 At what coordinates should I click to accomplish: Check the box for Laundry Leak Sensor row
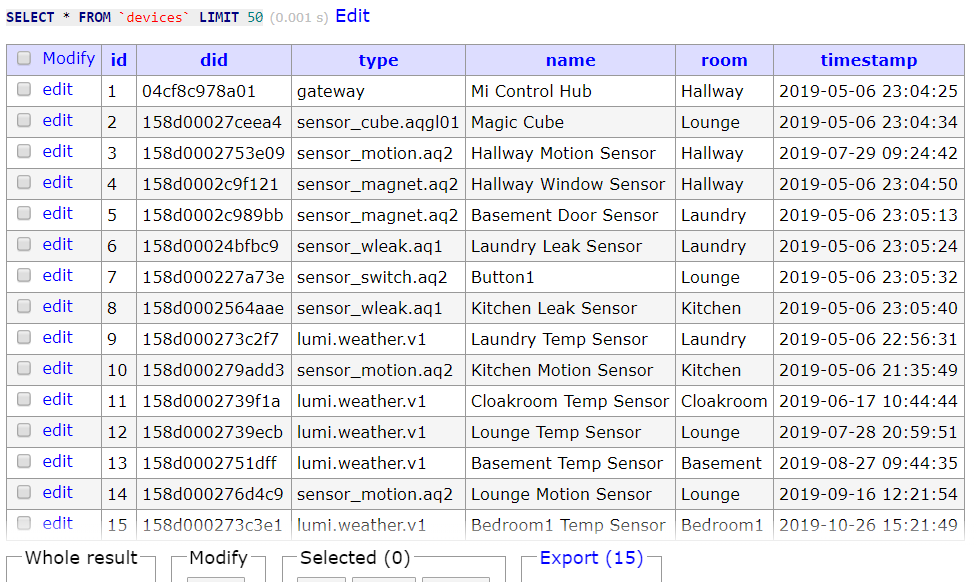pos(24,245)
